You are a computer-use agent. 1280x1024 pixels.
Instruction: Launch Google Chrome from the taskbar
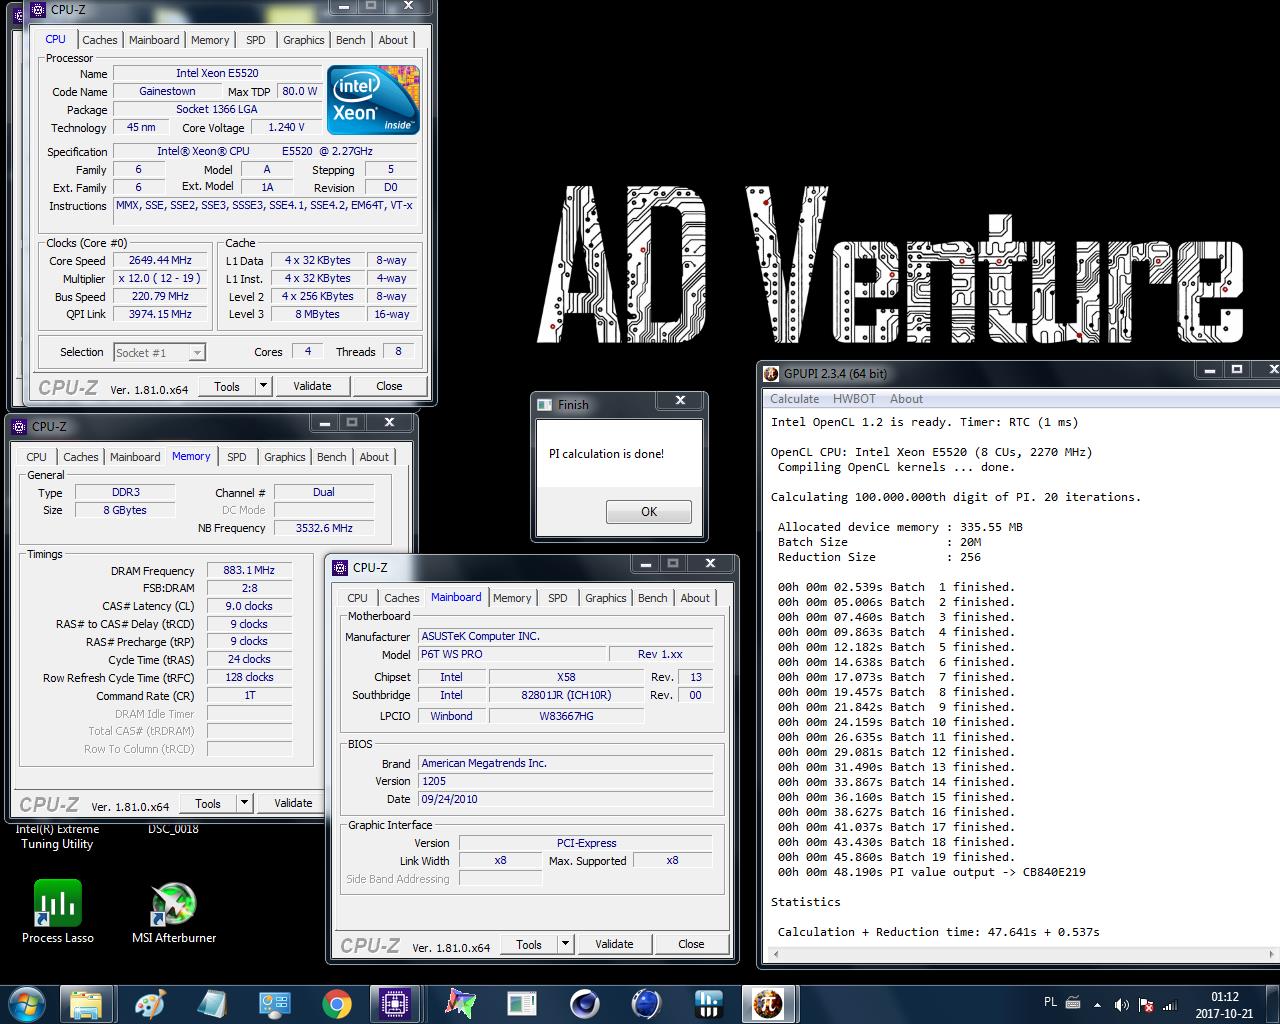point(337,1003)
